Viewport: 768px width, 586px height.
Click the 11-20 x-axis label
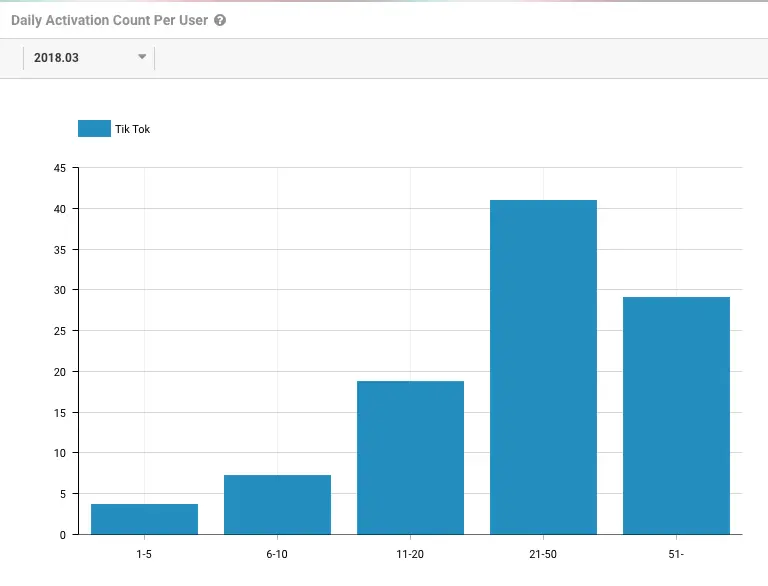[410, 554]
